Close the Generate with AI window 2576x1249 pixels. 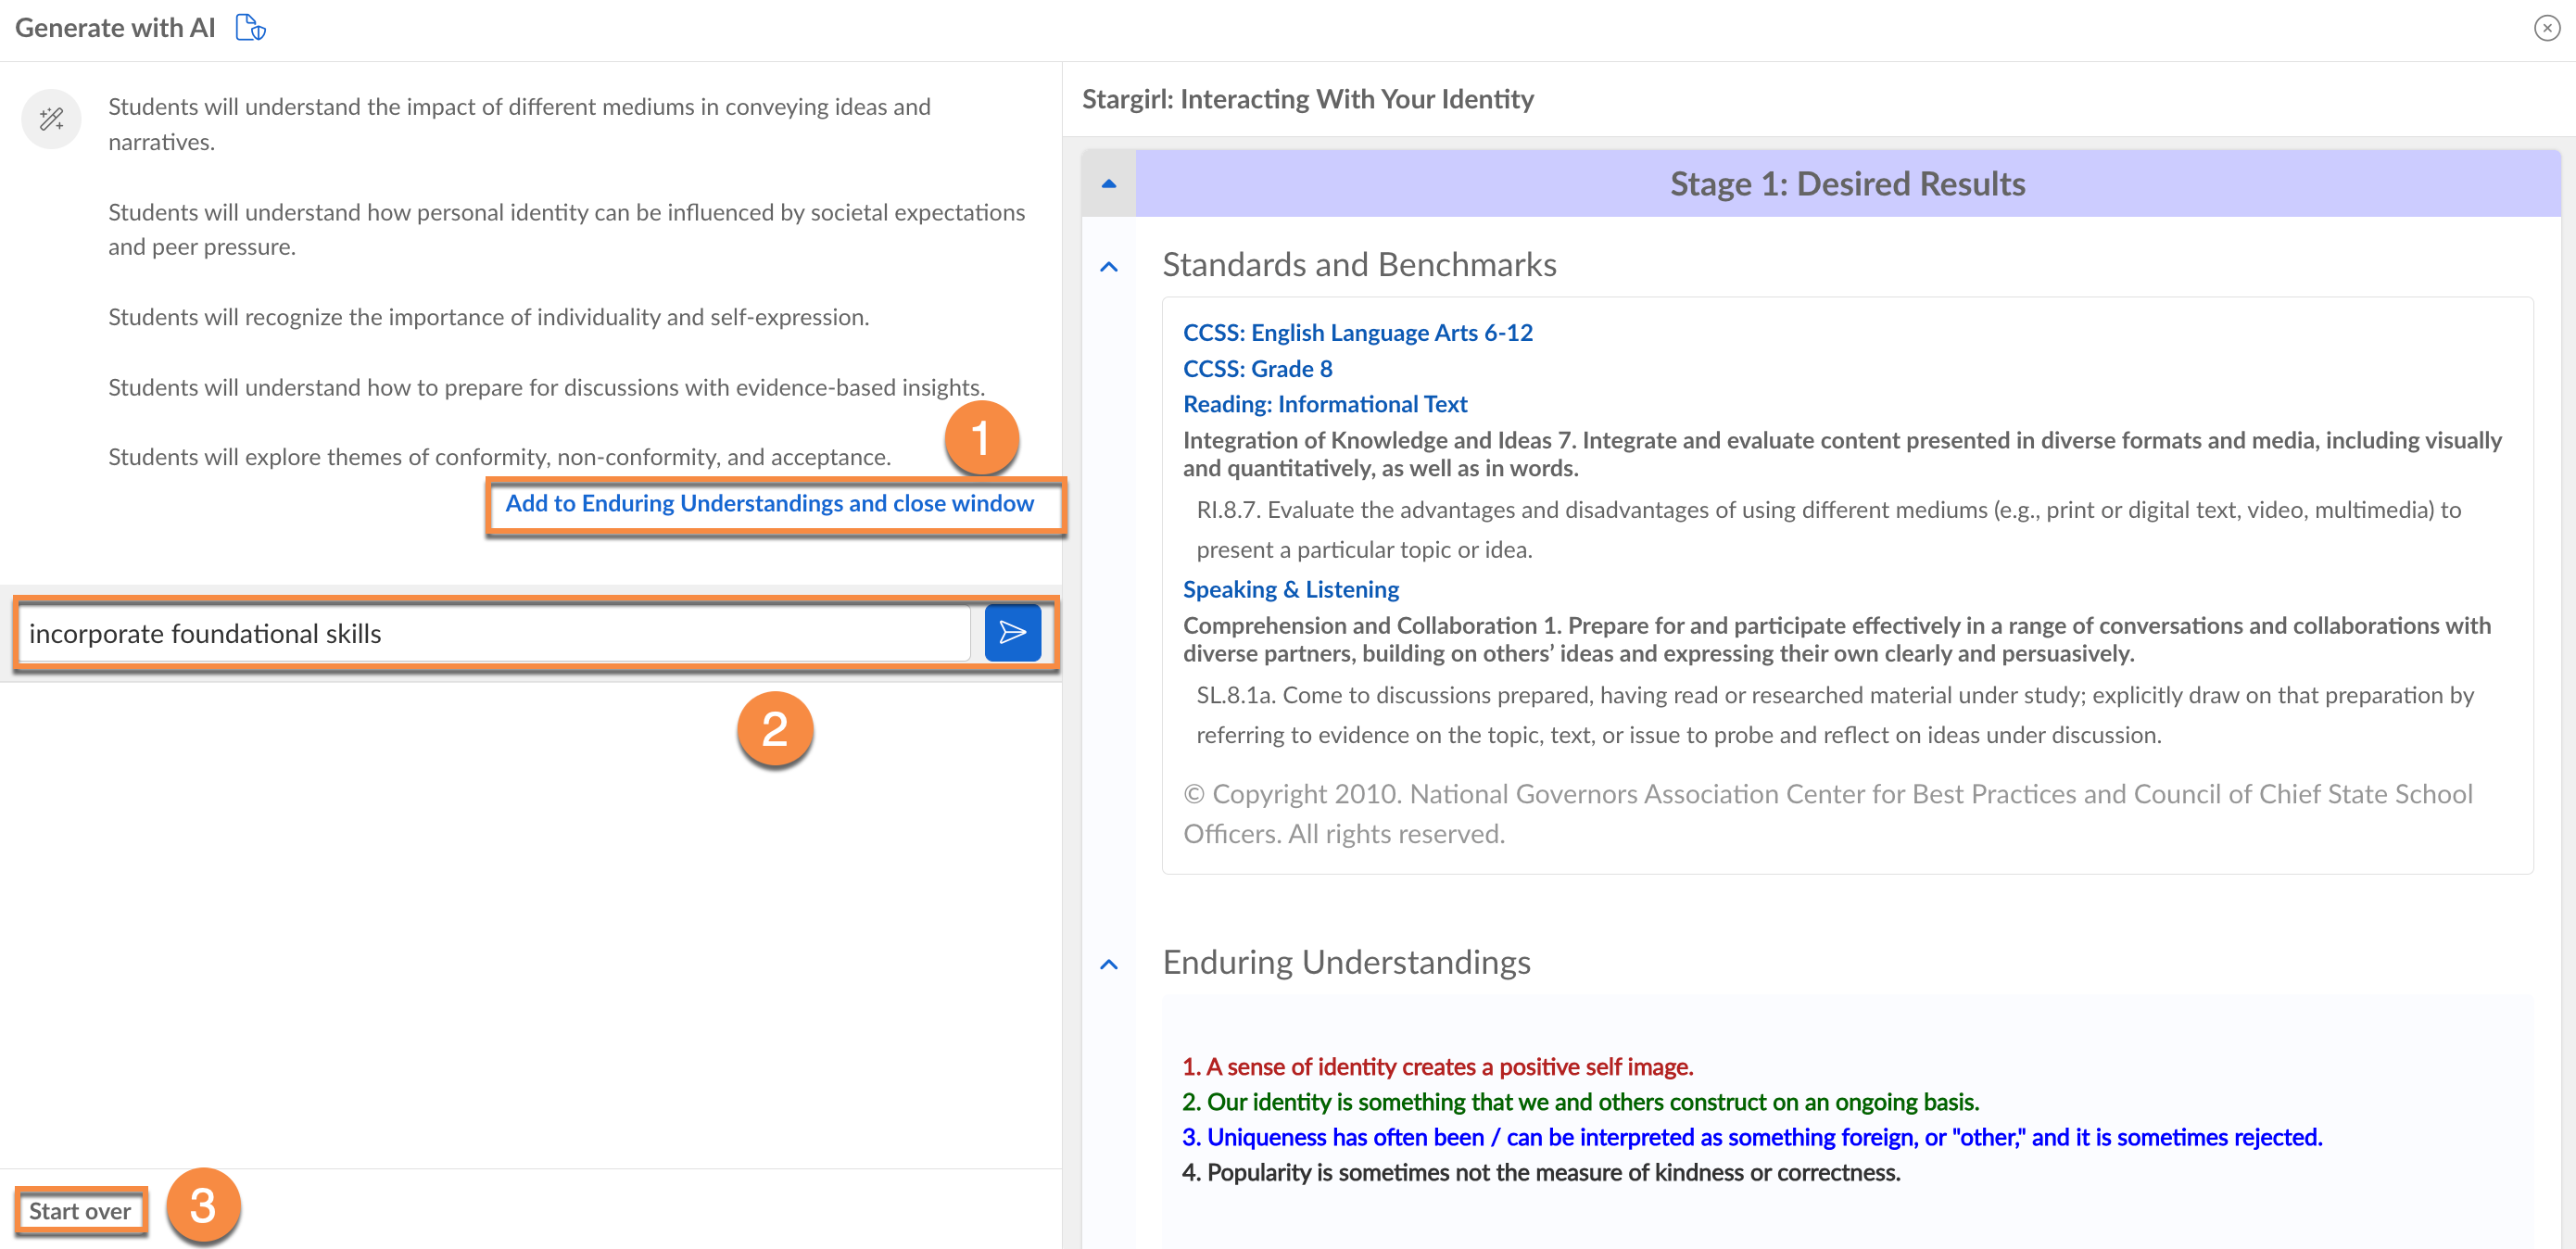(x=2546, y=28)
